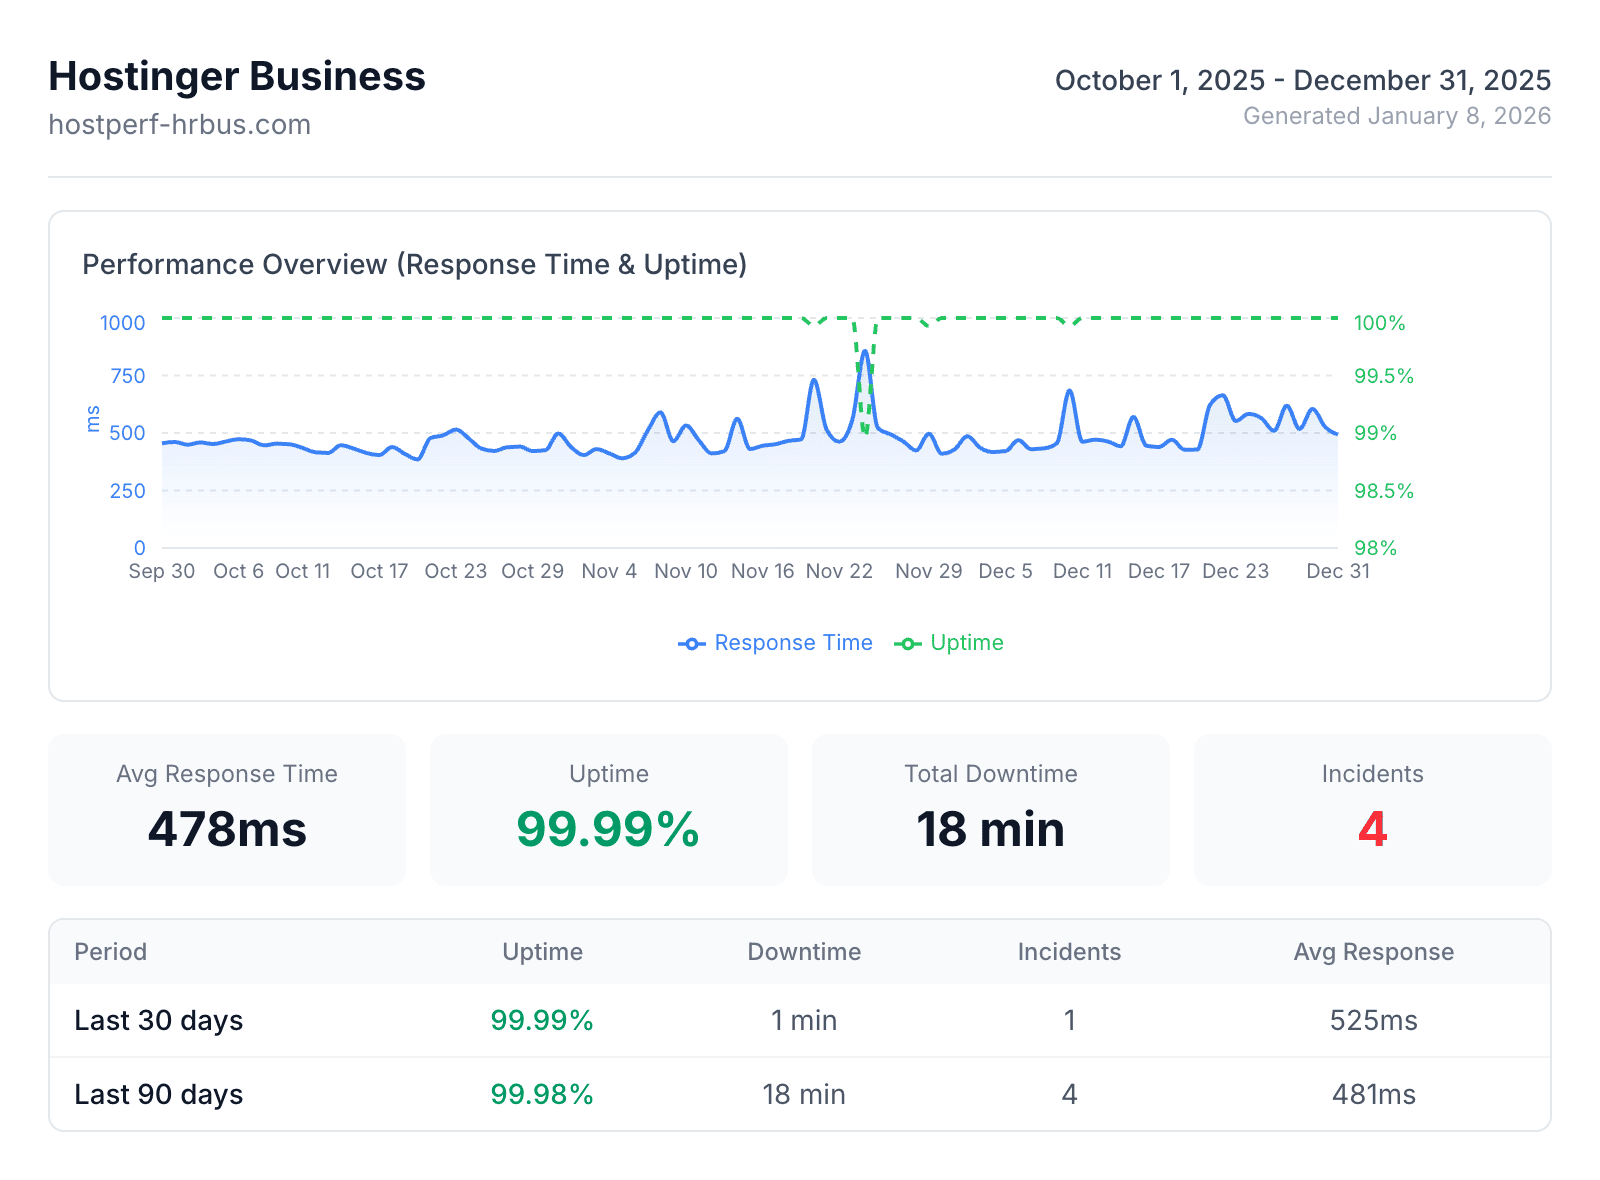Open the Uptime summary card

point(608,810)
